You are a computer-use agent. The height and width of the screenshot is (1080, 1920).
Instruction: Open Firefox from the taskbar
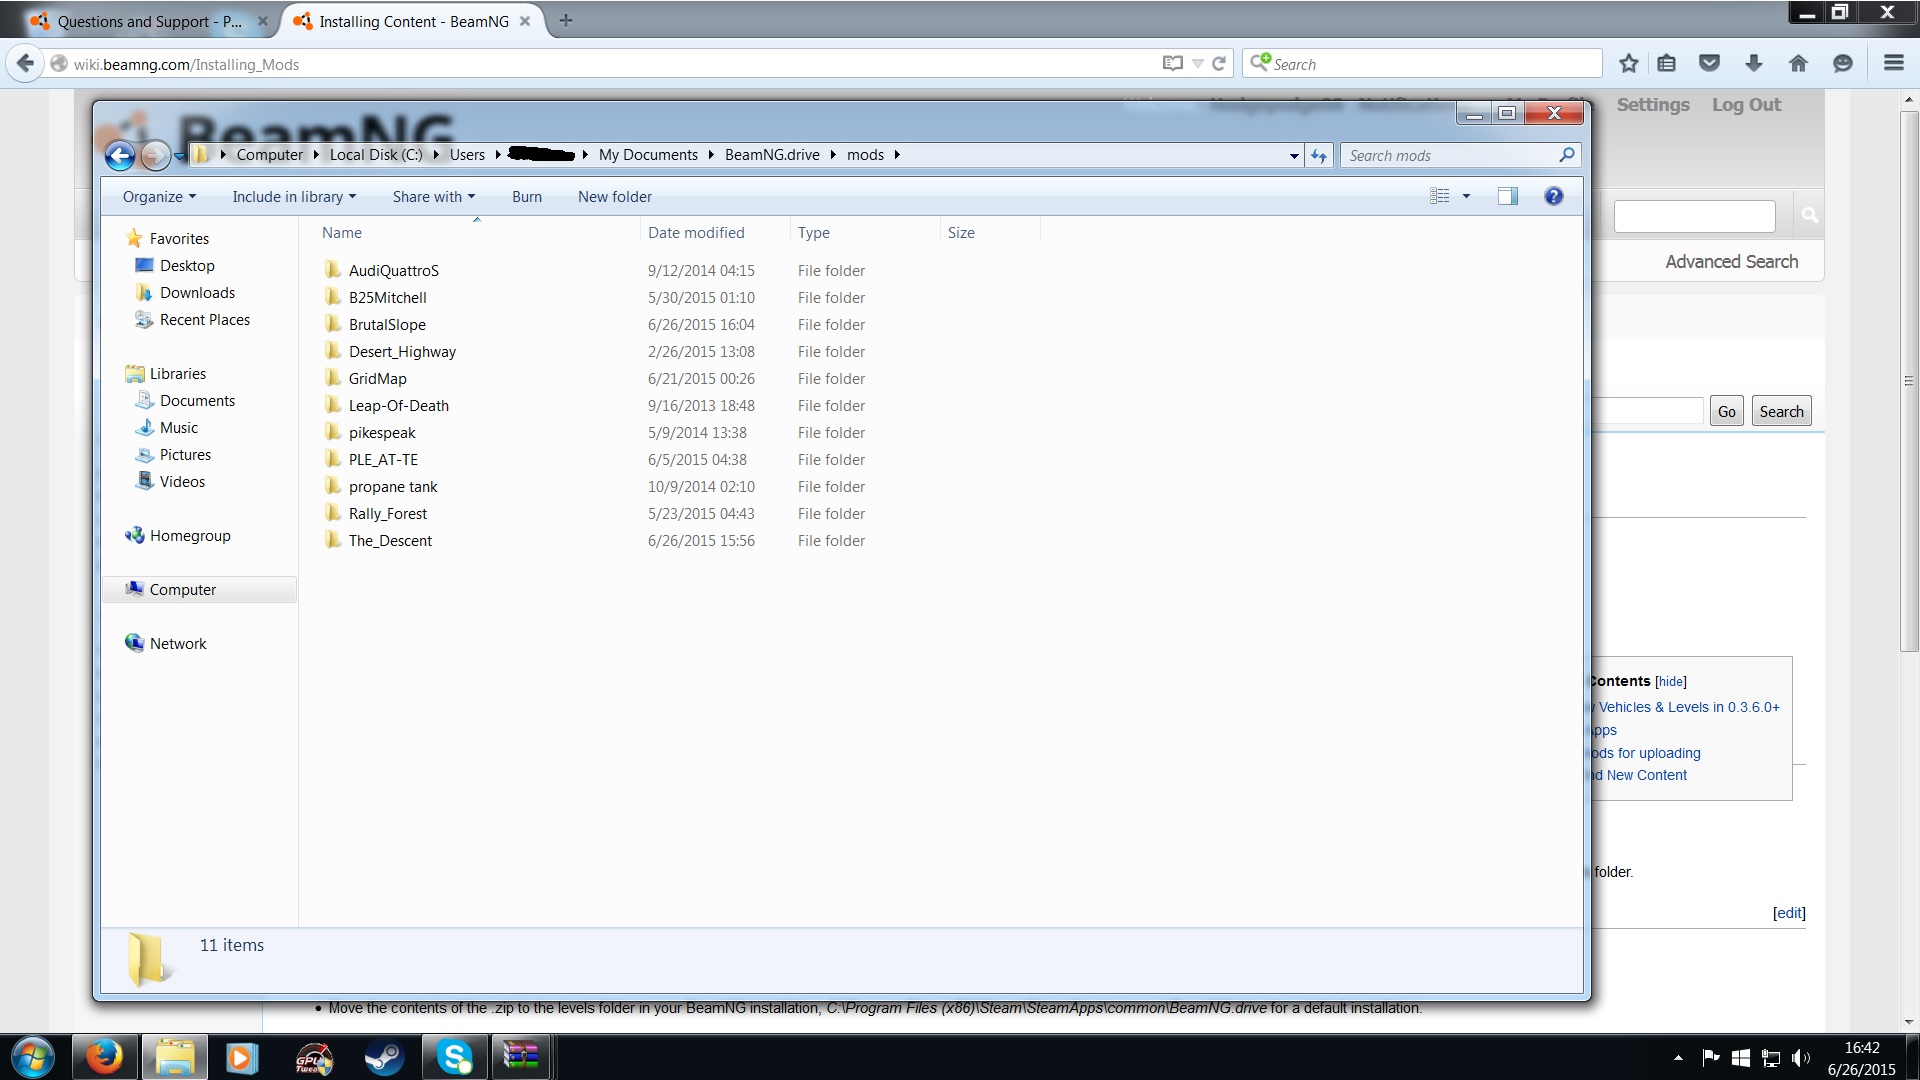(x=104, y=1057)
